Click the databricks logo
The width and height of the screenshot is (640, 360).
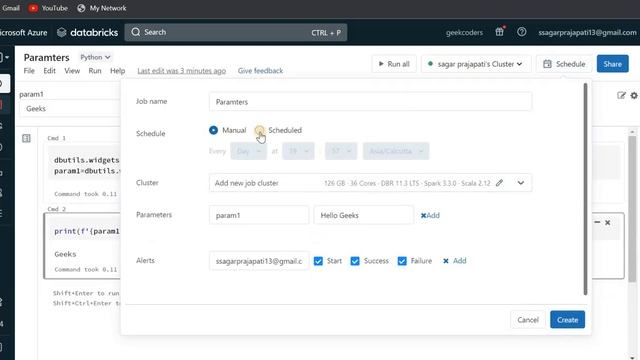[x=87, y=32]
